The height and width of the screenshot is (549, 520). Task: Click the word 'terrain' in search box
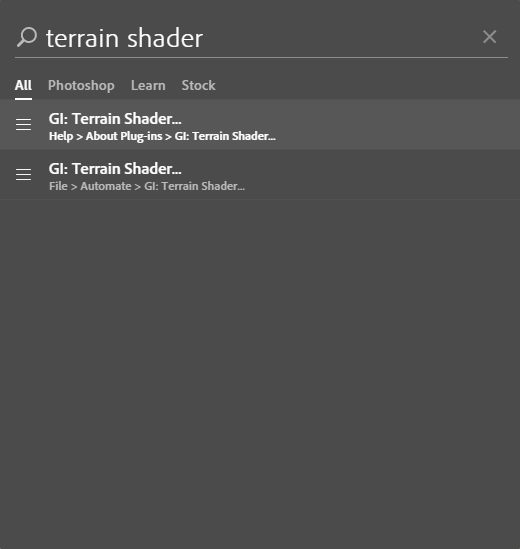tap(82, 39)
